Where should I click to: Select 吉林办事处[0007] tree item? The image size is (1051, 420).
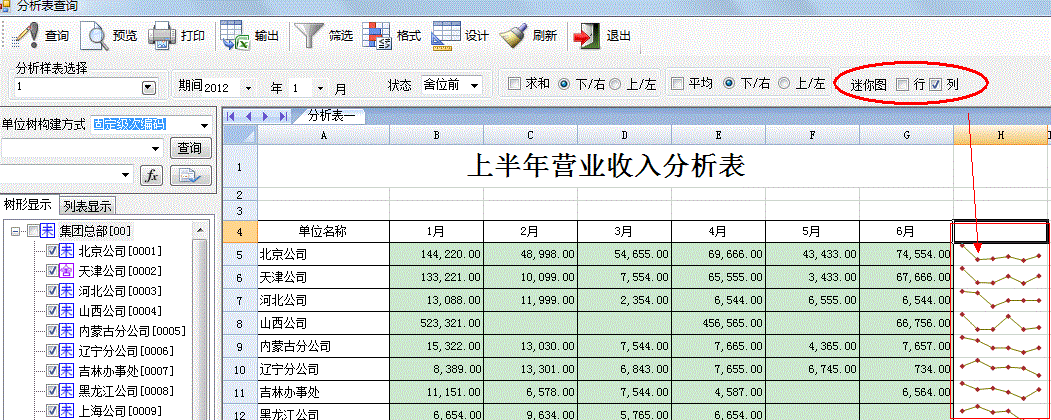point(126,372)
